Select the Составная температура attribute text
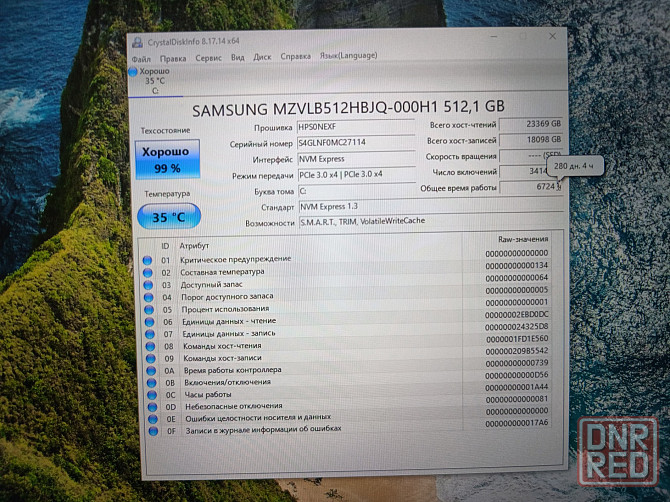Screen dimensions: 670x502 pyautogui.click(x=222, y=272)
